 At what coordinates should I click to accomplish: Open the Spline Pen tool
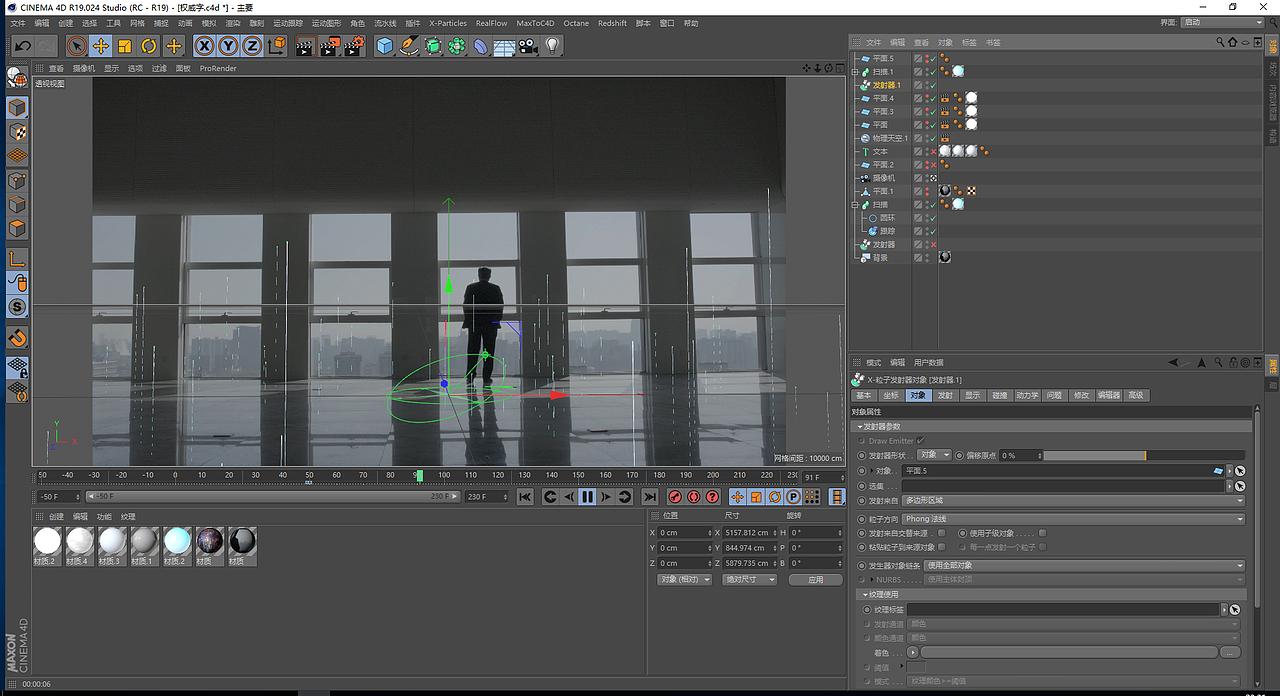pyautogui.click(x=409, y=46)
